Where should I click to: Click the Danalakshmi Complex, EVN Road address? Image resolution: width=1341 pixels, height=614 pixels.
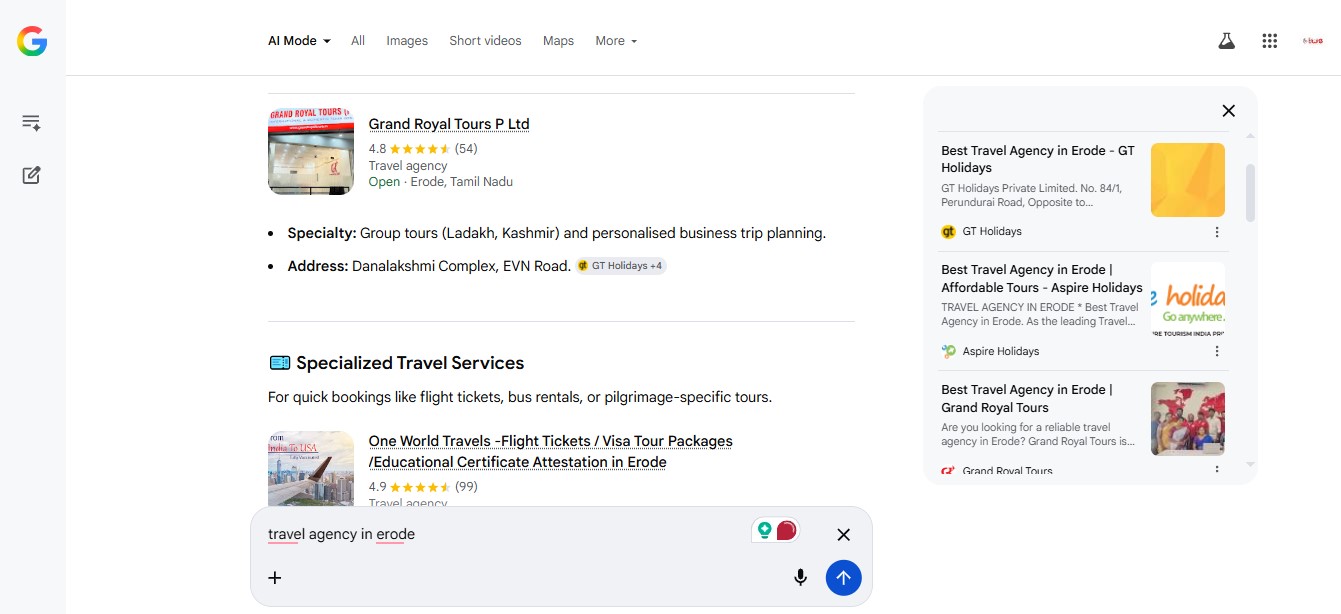pyautogui.click(x=461, y=266)
